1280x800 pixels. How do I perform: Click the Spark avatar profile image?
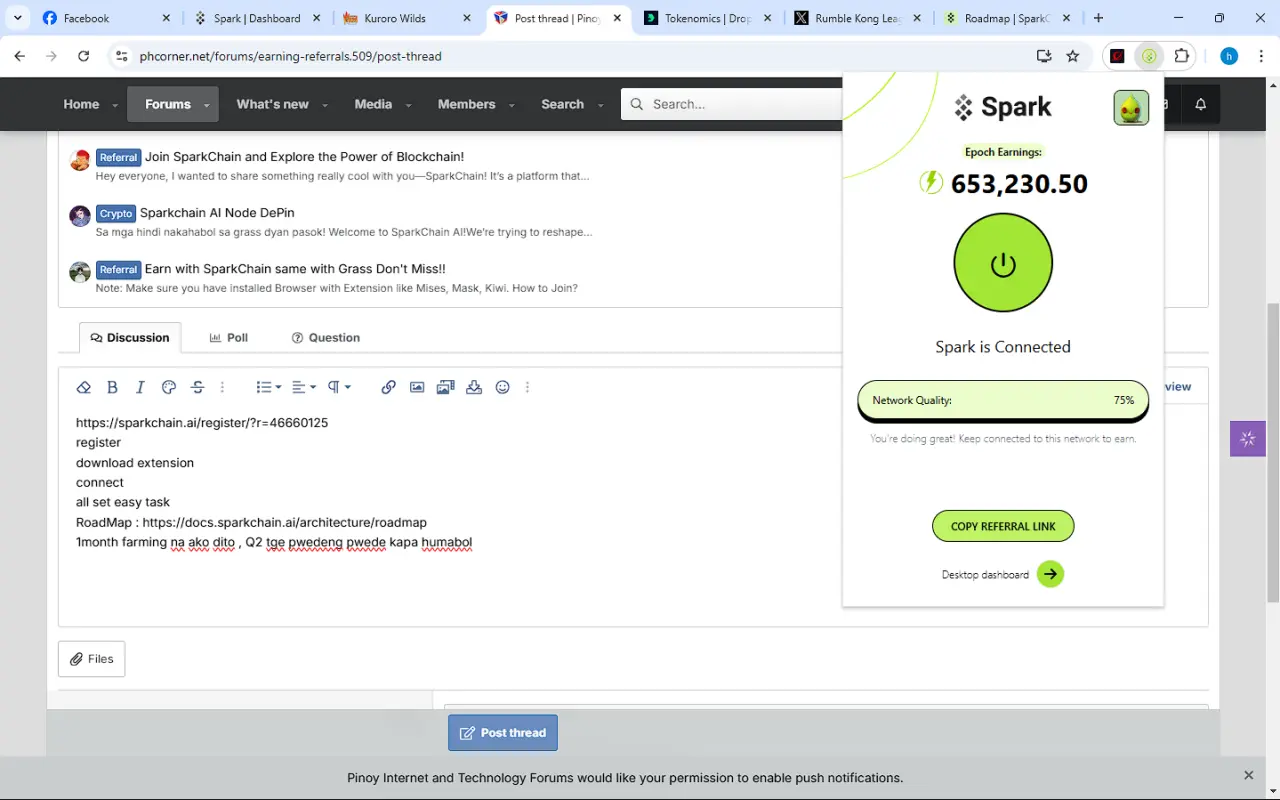tap(1131, 107)
